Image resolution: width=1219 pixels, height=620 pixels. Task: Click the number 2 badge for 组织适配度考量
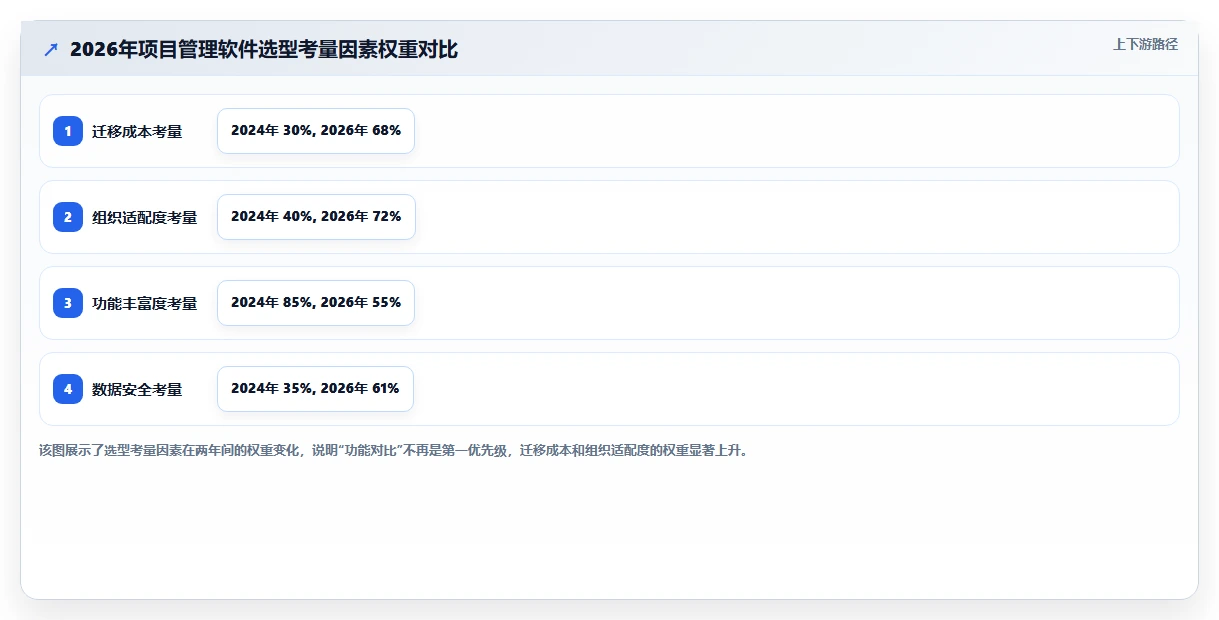coord(68,217)
